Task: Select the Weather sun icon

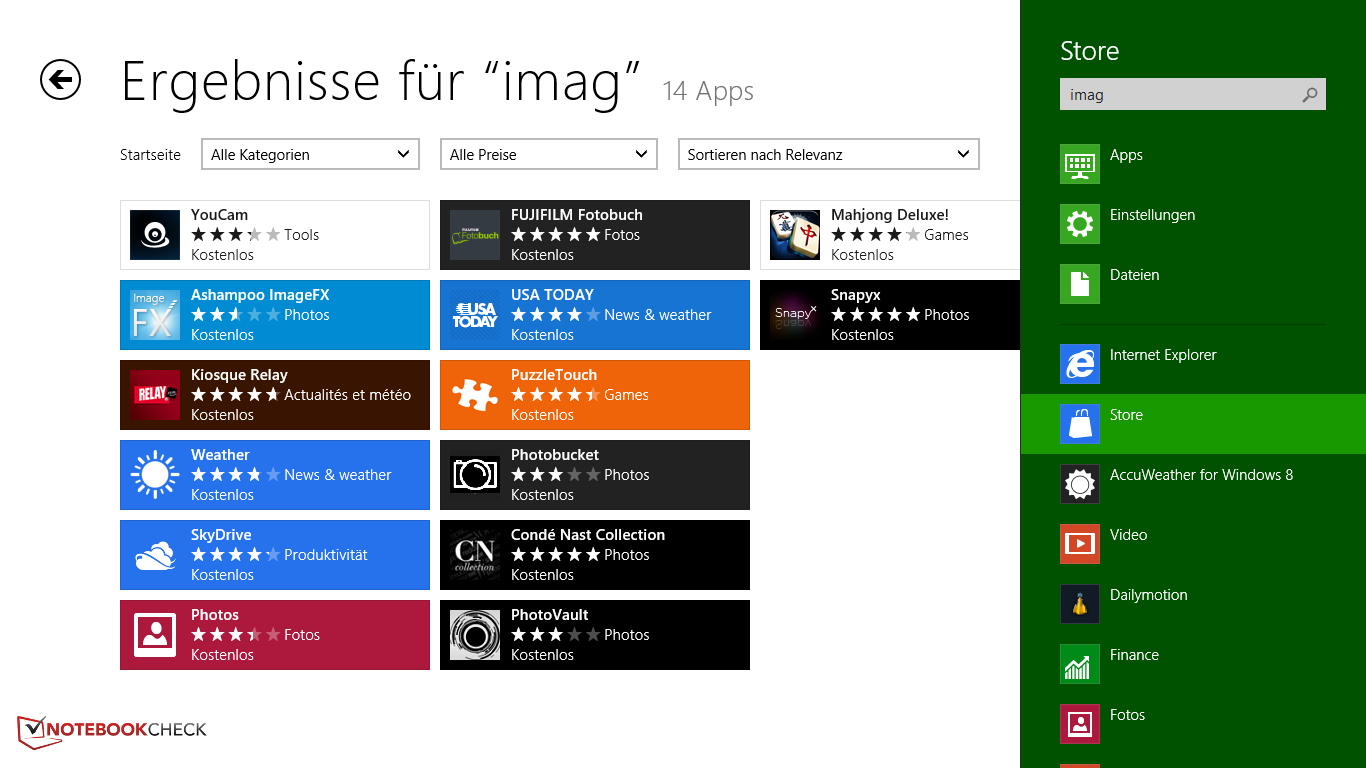Action: 155,475
